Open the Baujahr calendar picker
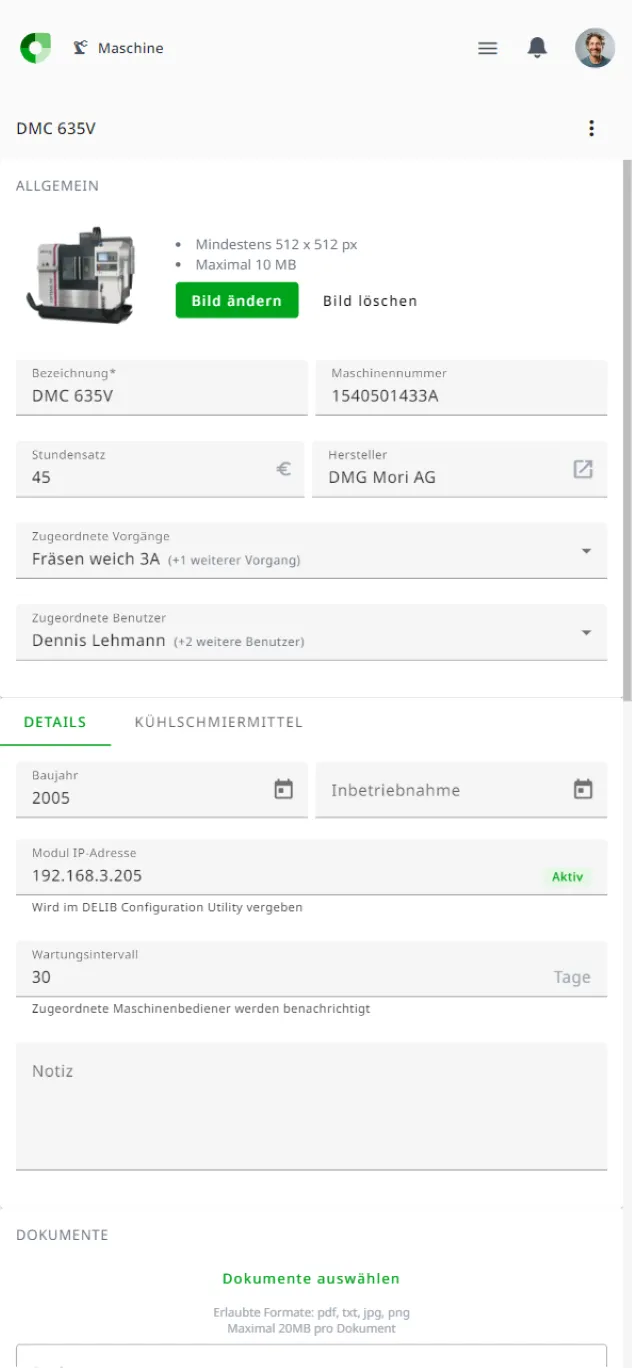The image size is (632, 1368). pos(284,790)
